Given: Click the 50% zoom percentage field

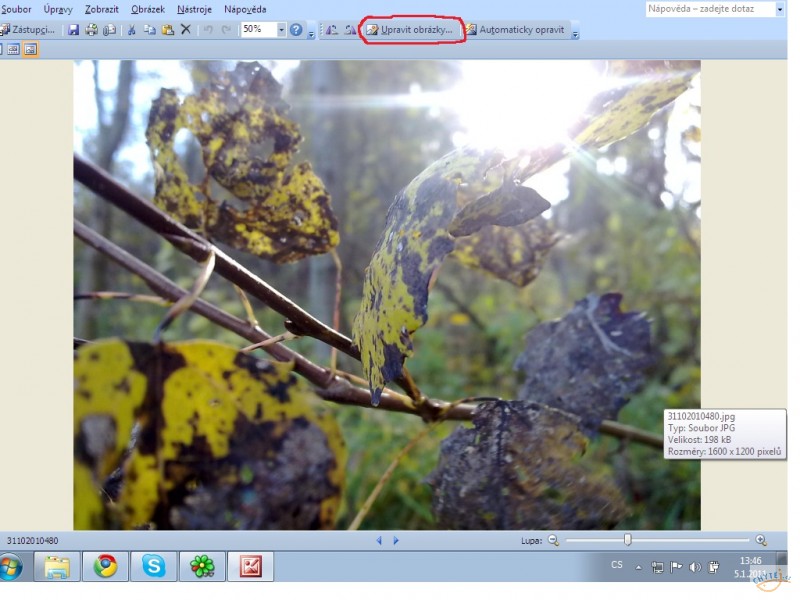Looking at the screenshot, I should (x=259, y=29).
